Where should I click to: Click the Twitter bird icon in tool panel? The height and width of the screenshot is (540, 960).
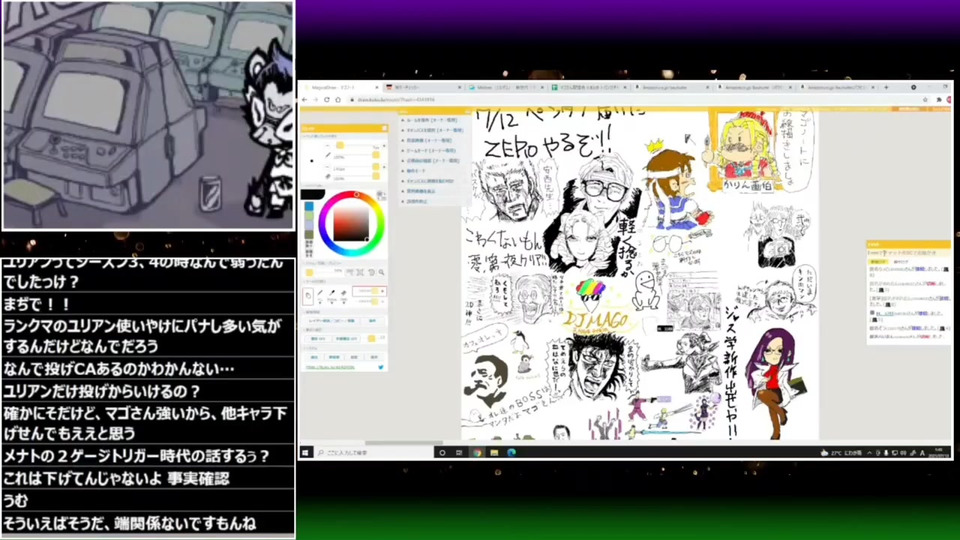(381, 367)
